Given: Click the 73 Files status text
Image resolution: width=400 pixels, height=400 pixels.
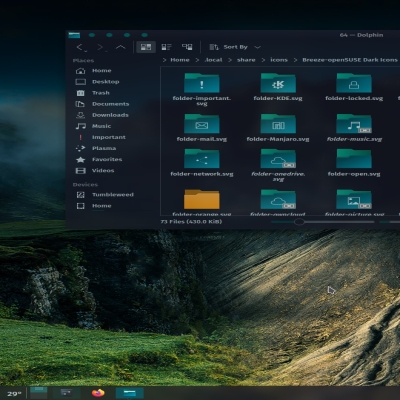Looking at the screenshot, I should [x=191, y=222].
